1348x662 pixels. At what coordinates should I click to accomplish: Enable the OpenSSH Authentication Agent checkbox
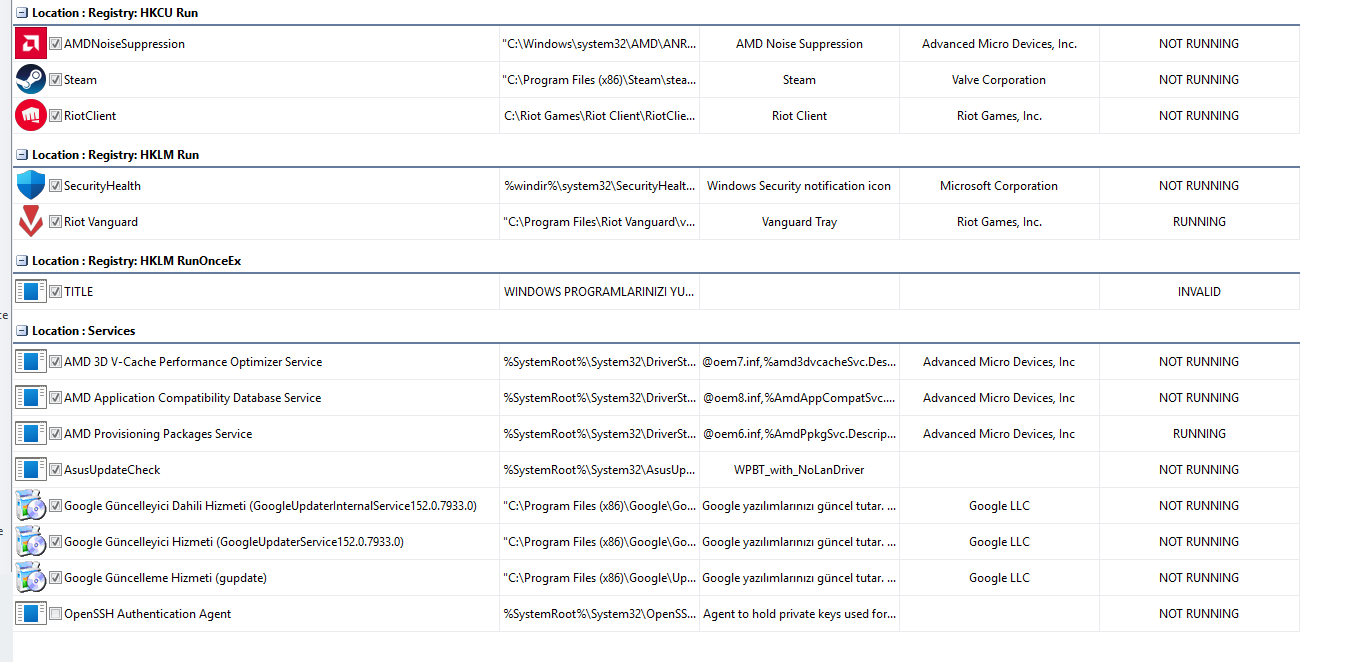pos(56,614)
